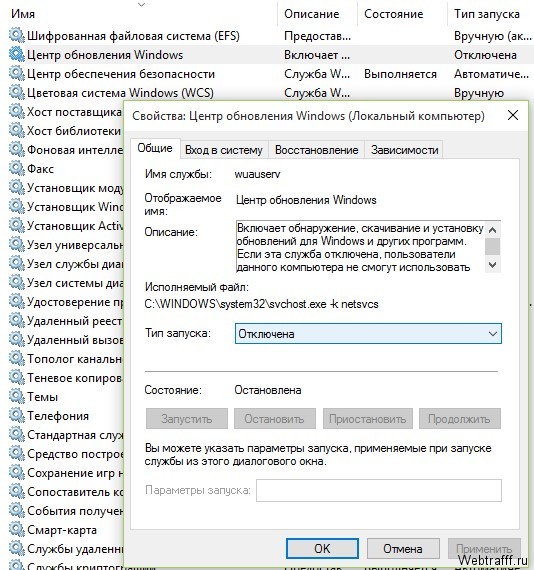Click the Приостановить button

tap(368, 419)
